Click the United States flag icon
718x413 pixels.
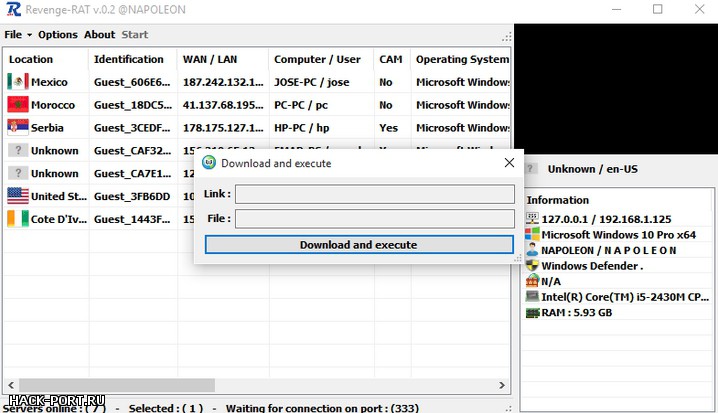(x=18, y=196)
